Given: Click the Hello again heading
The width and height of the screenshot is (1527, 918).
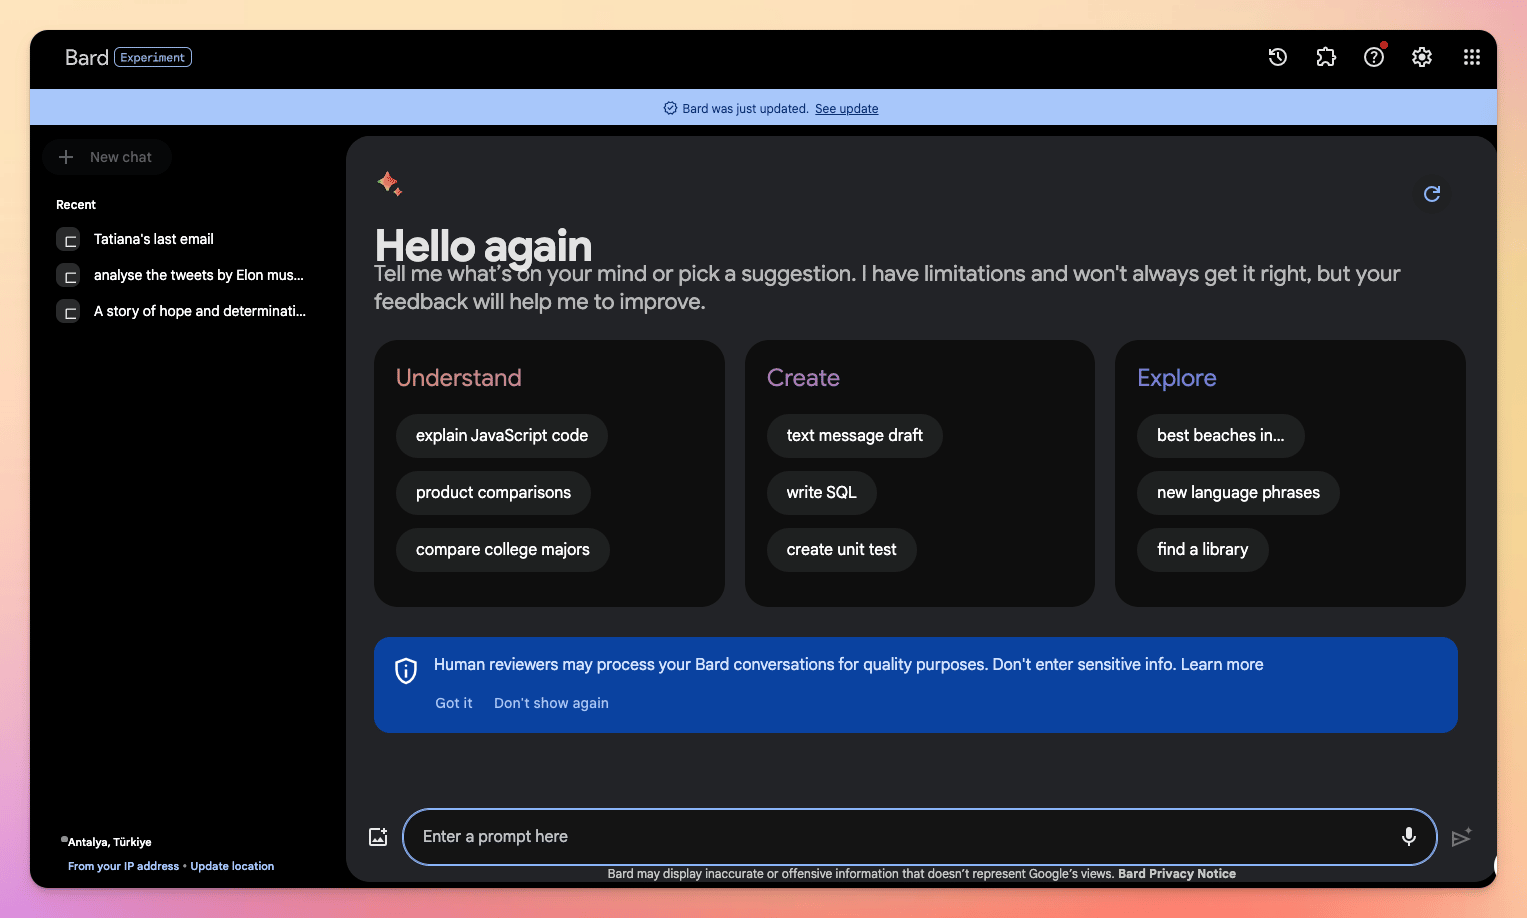Looking at the screenshot, I should pos(483,246).
